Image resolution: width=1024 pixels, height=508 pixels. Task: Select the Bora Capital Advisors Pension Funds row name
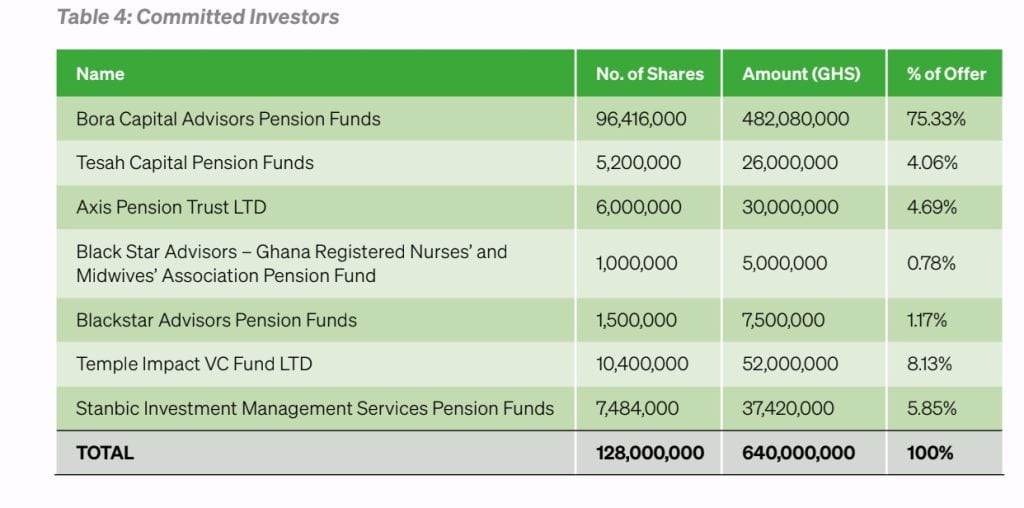pyautogui.click(x=228, y=119)
